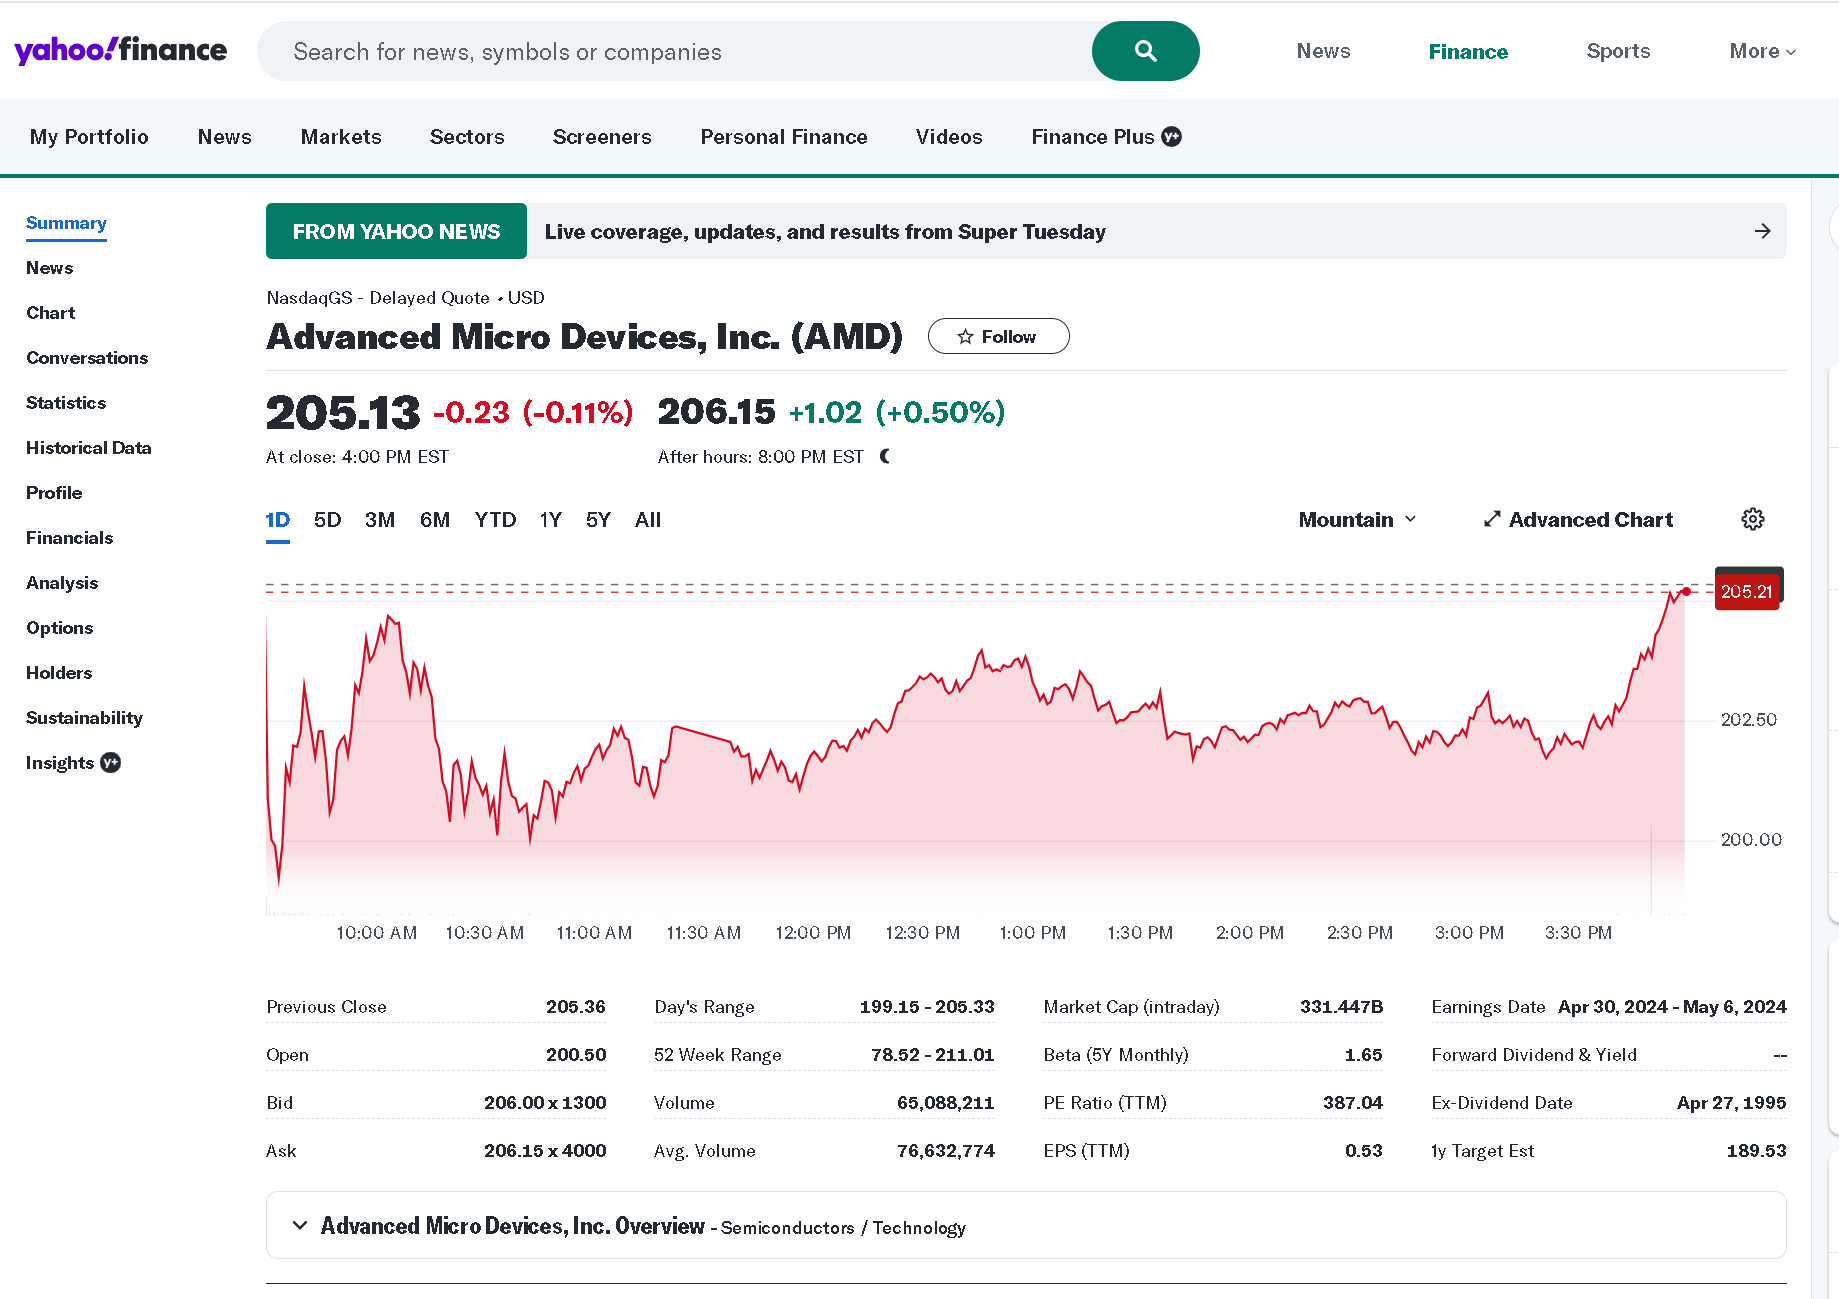Click the 205.21 price marker on chart

pos(1746,591)
